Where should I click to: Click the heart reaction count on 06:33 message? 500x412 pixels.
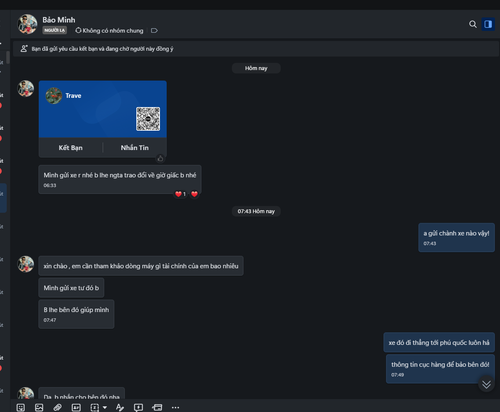coord(180,194)
